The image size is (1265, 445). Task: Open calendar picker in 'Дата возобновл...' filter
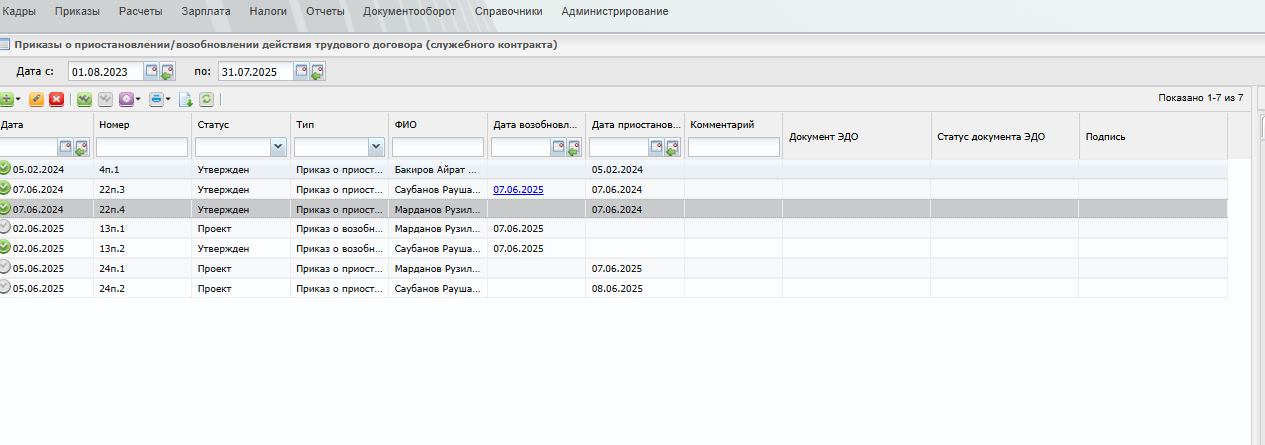point(559,147)
